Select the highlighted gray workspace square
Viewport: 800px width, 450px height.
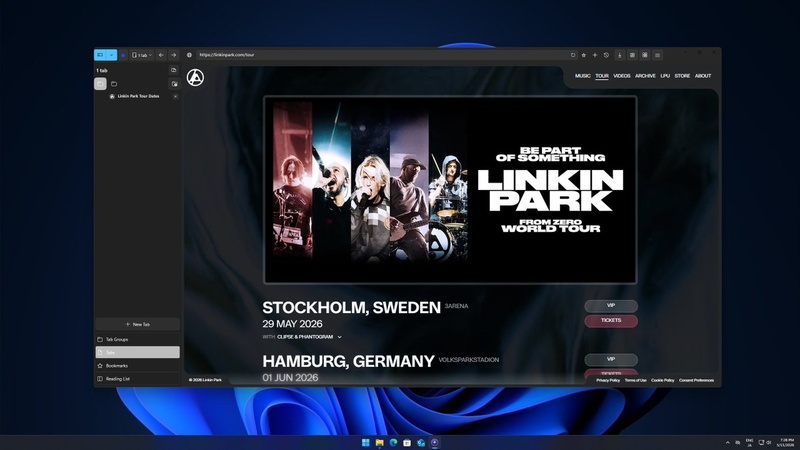coord(101,84)
